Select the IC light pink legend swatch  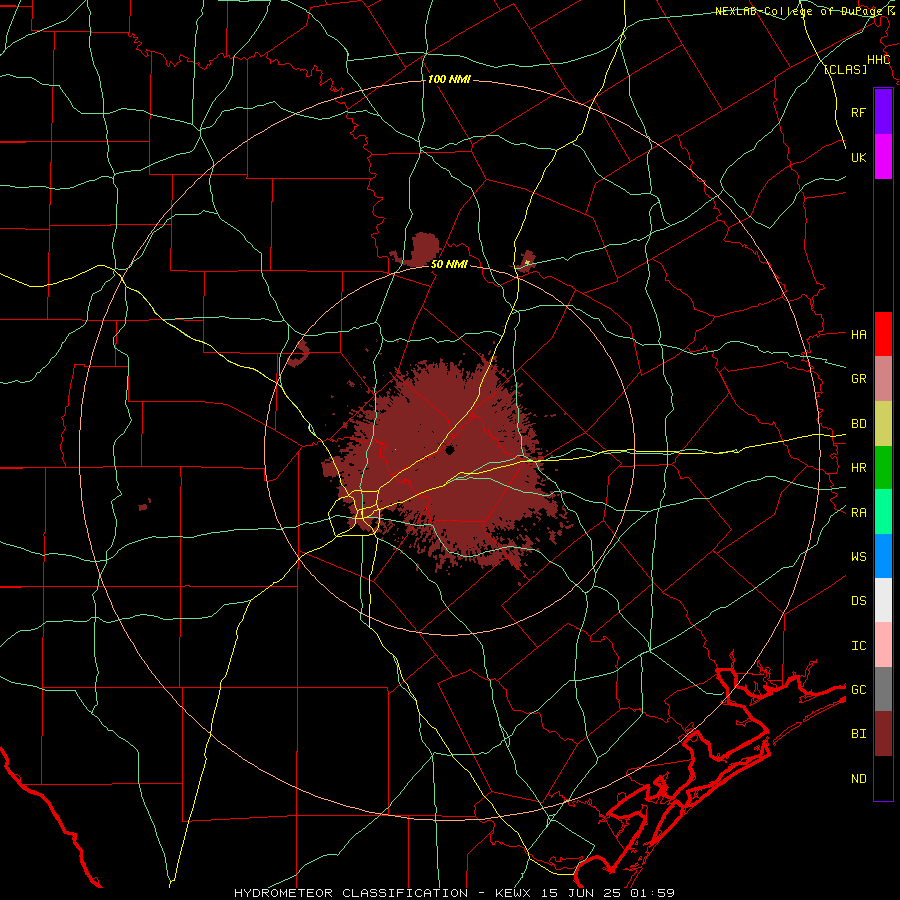883,645
